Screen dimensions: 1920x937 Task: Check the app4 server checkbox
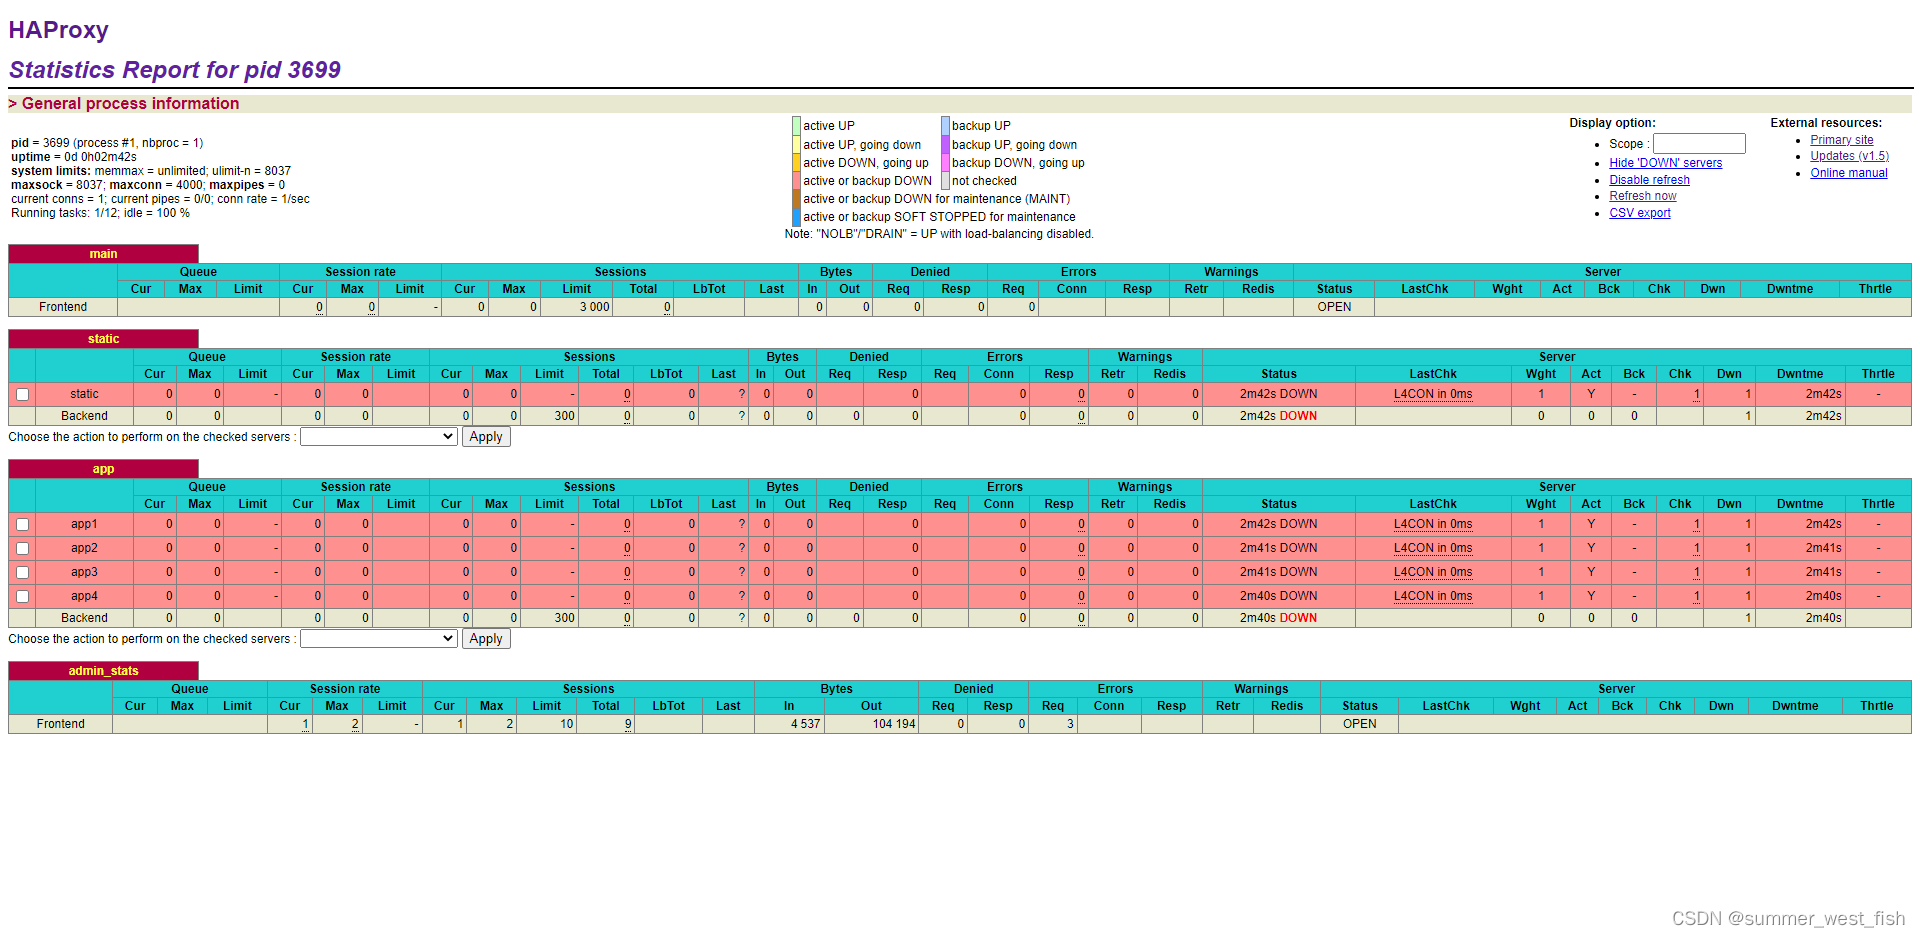(x=22, y=596)
